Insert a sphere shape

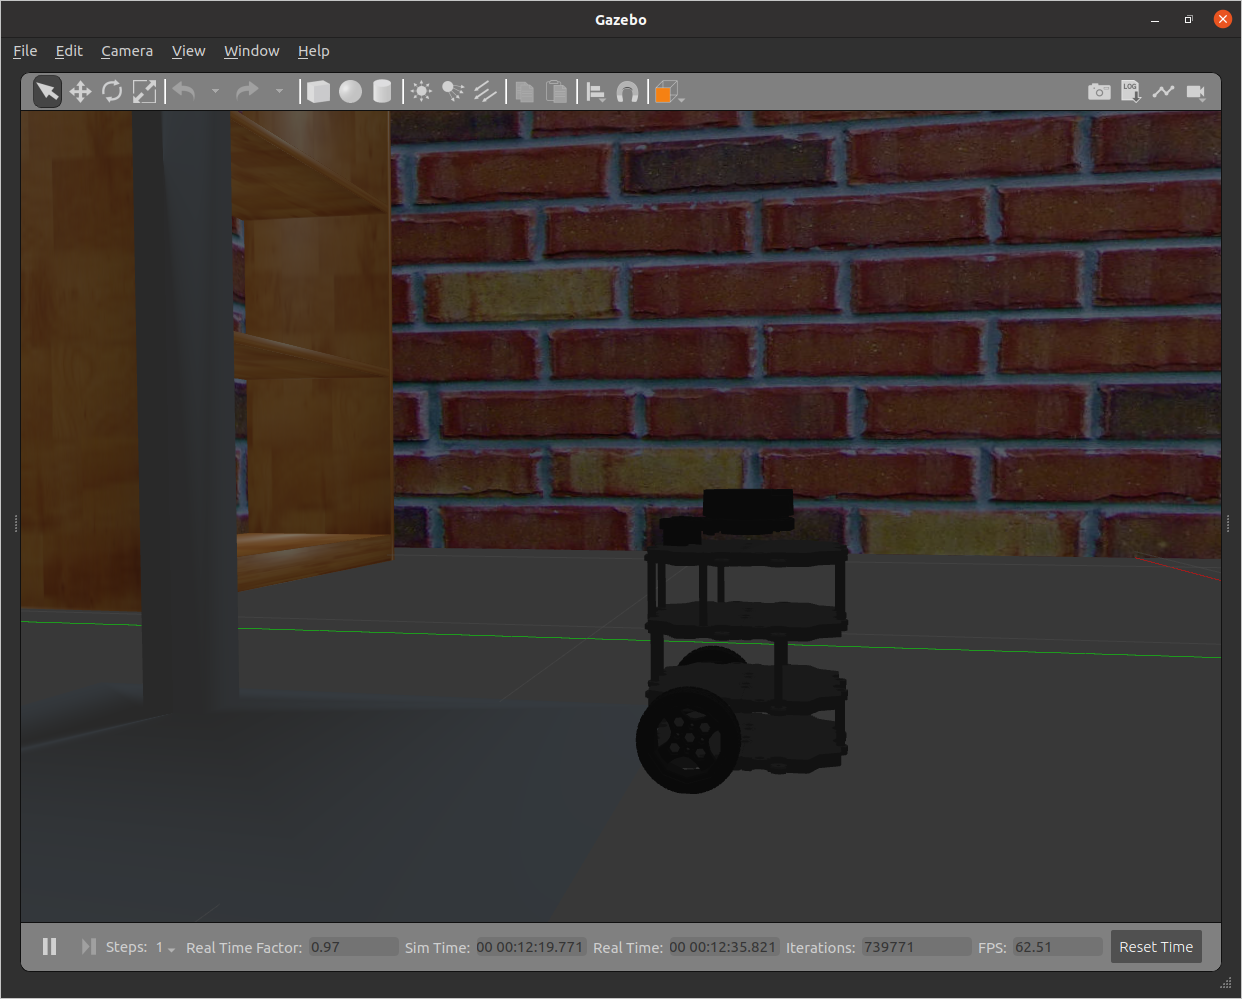(x=350, y=92)
